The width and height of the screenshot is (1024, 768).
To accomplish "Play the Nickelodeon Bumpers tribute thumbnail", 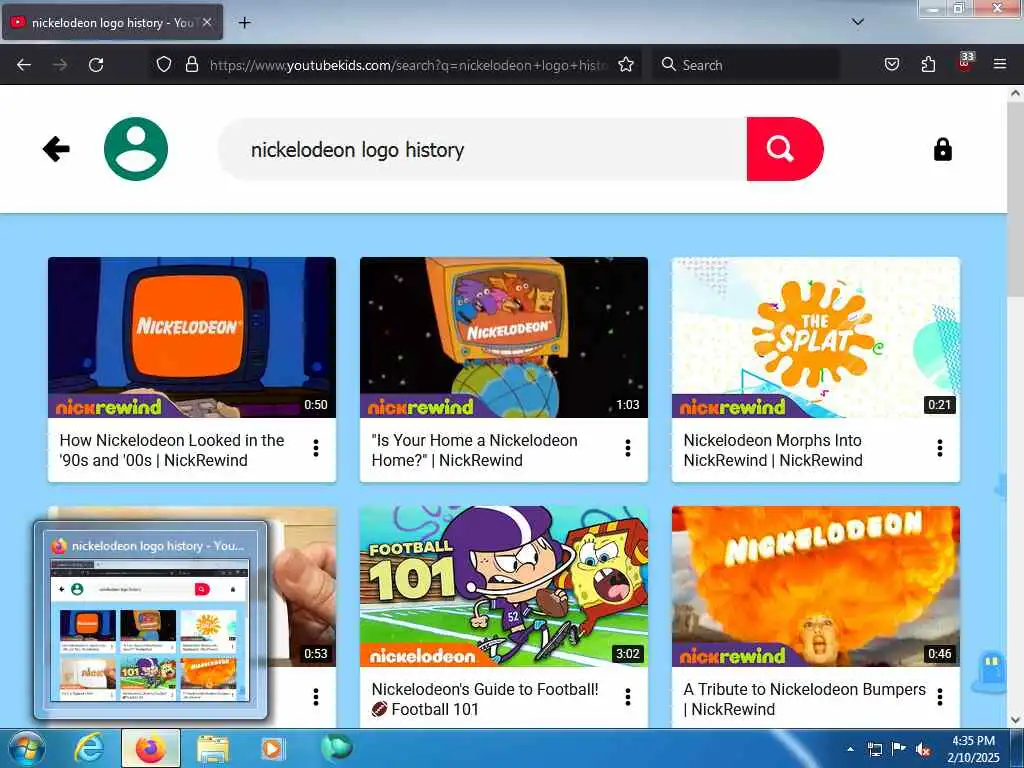I will 816,586.
